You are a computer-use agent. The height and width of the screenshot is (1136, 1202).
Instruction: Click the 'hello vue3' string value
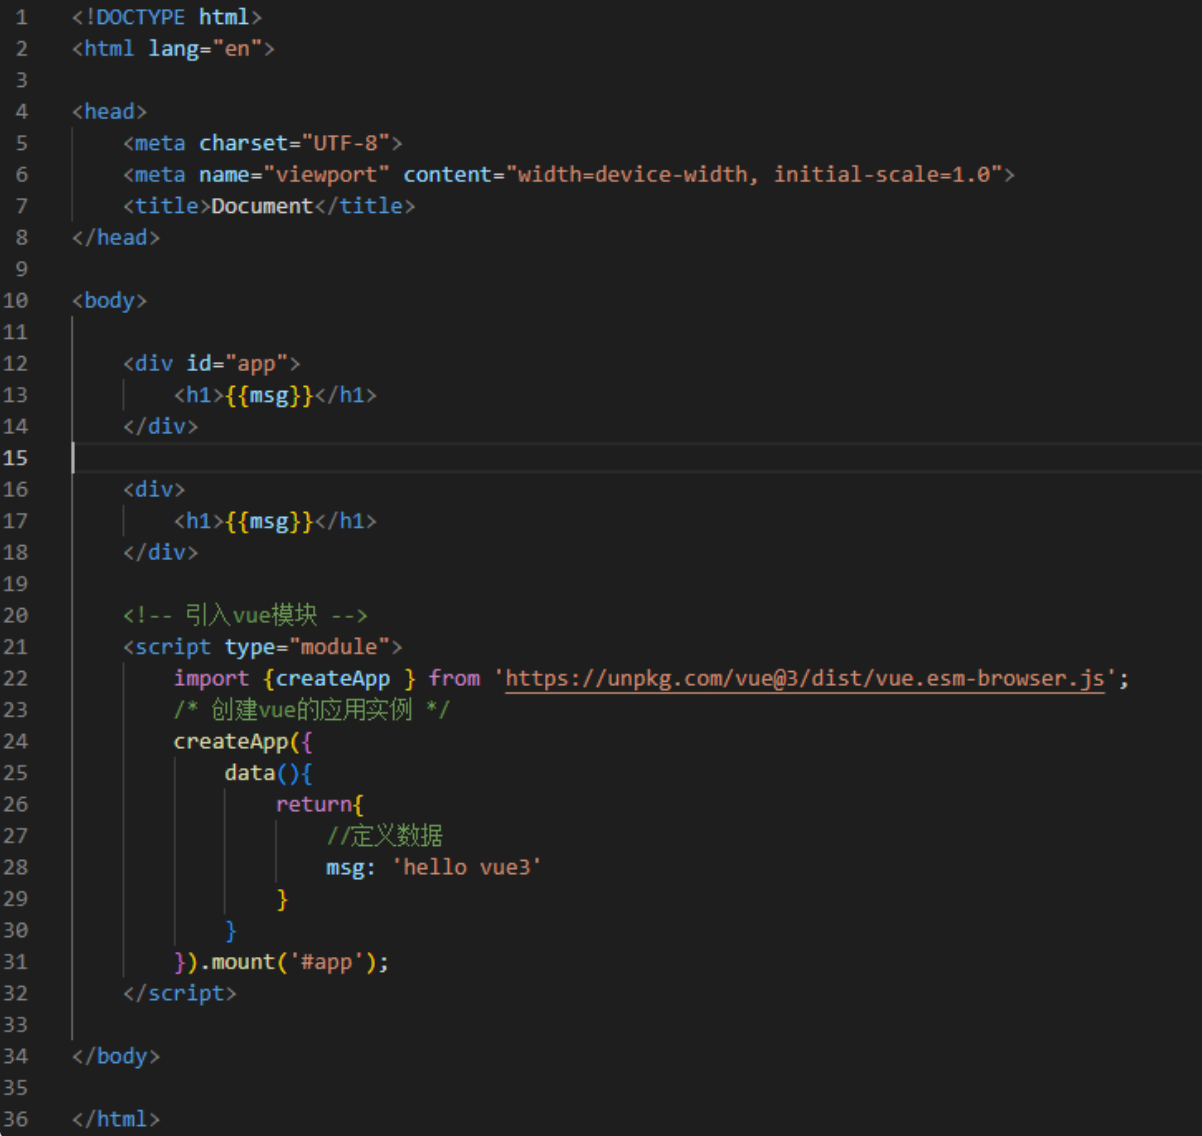466,867
